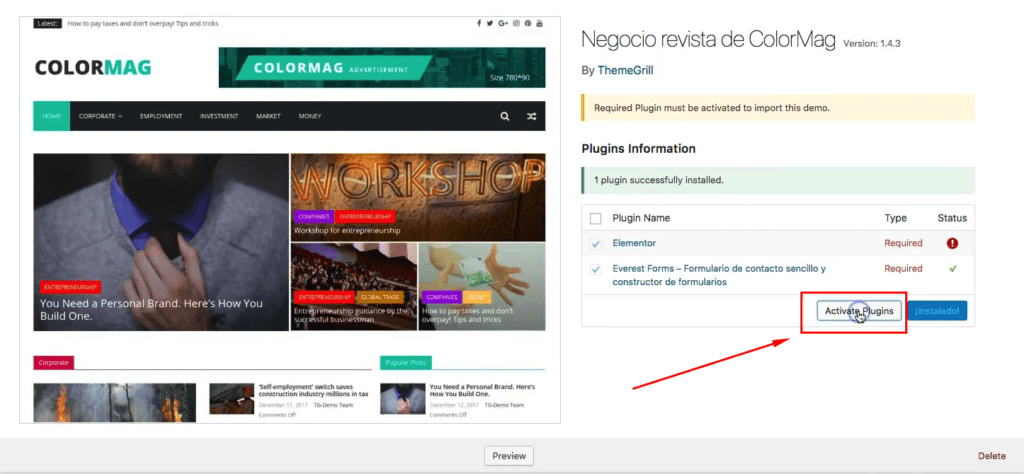Click the YouTube icon in the demo header
This screenshot has width=1024, height=474.
point(539,24)
